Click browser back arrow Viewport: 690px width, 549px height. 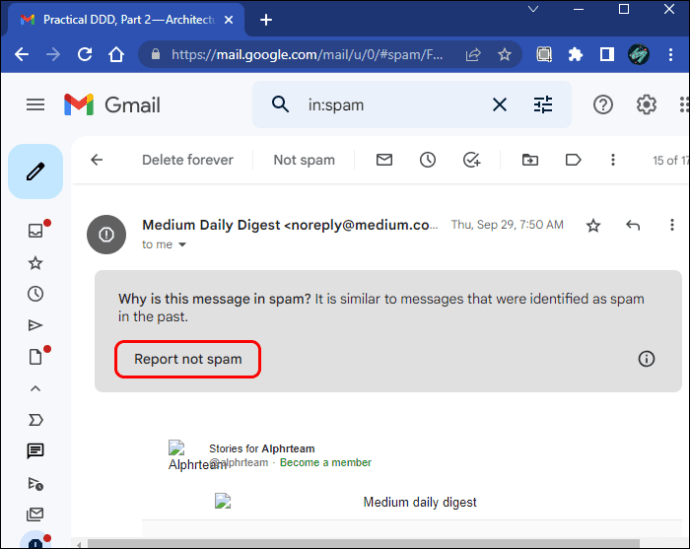pyautogui.click(x=22, y=55)
